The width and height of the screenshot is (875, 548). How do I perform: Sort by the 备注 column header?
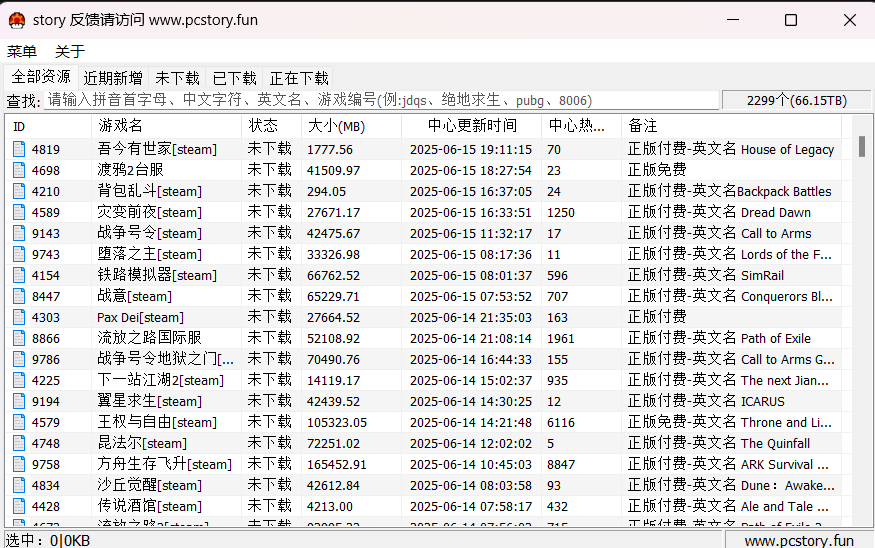pyautogui.click(x=731, y=126)
